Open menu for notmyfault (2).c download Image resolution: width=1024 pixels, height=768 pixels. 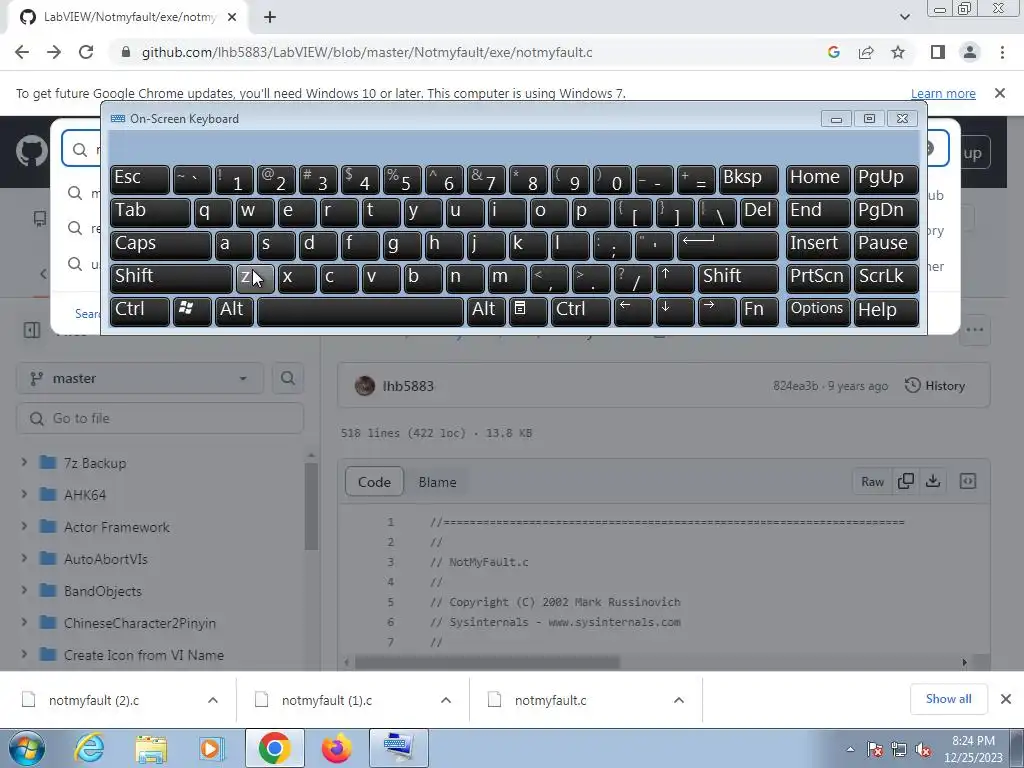213,700
